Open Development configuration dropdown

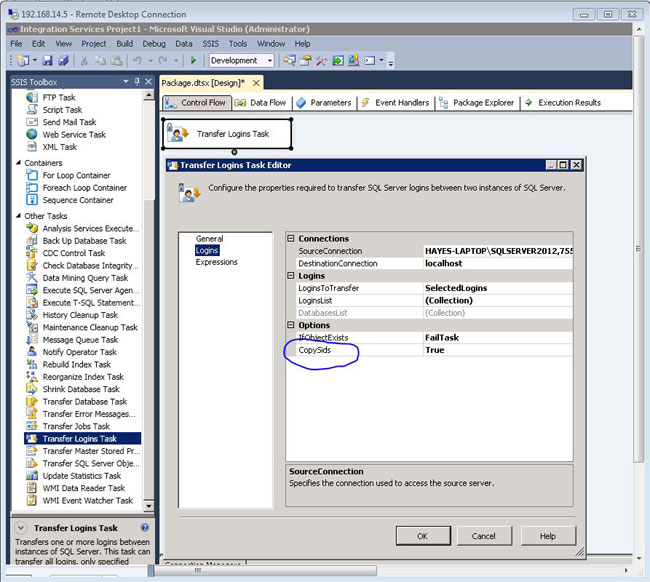click(270, 61)
